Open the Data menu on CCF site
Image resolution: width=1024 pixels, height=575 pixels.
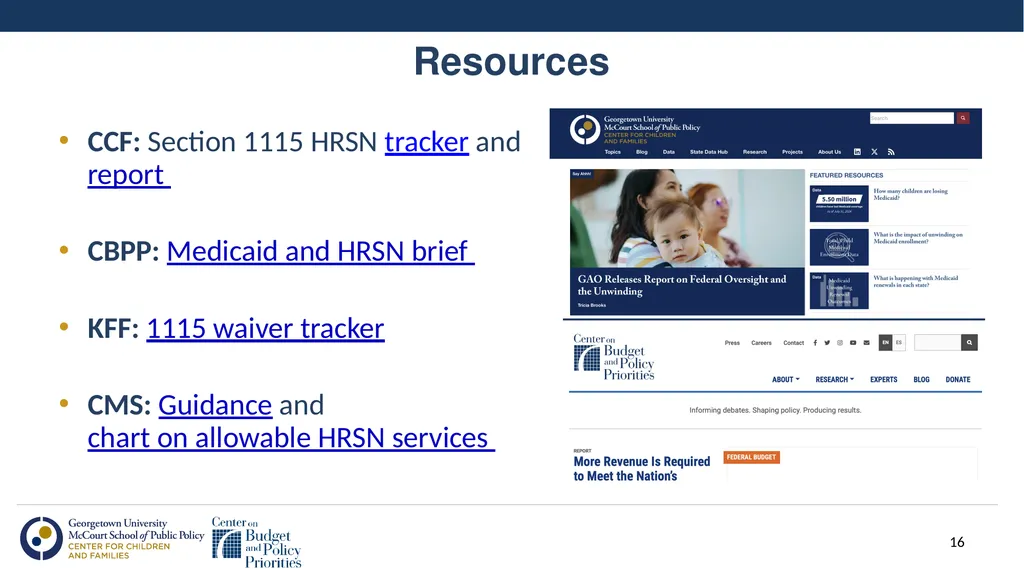669,152
